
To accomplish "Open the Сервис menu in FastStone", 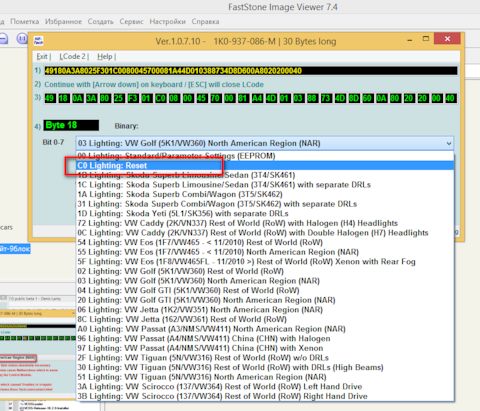I will pos(131,21).
